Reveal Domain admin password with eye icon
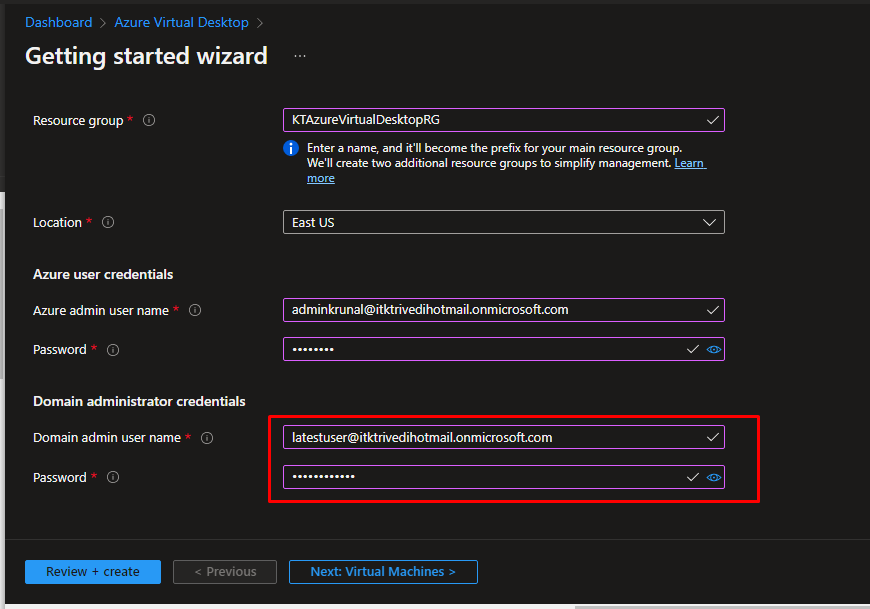 click(x=714, y=478)
